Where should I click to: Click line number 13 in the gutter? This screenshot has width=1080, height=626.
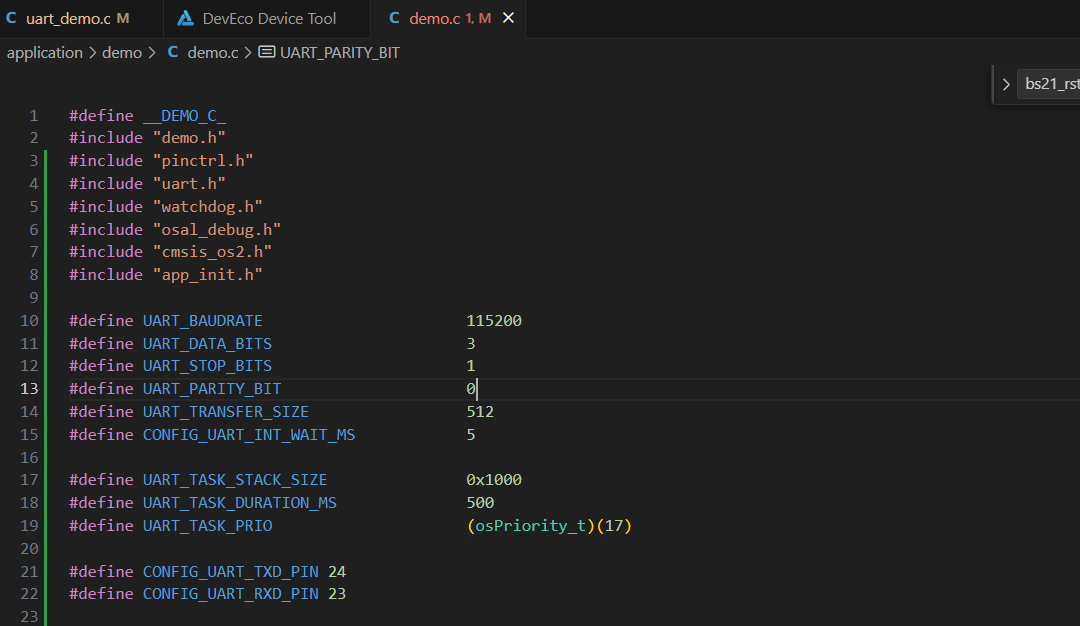click(x=29, y=388)
